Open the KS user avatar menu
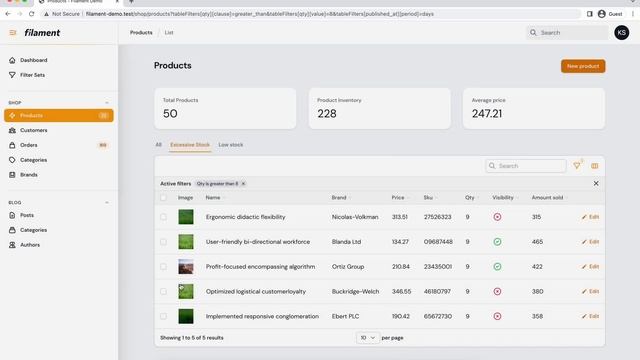The image size is (640, 360). 622,33
